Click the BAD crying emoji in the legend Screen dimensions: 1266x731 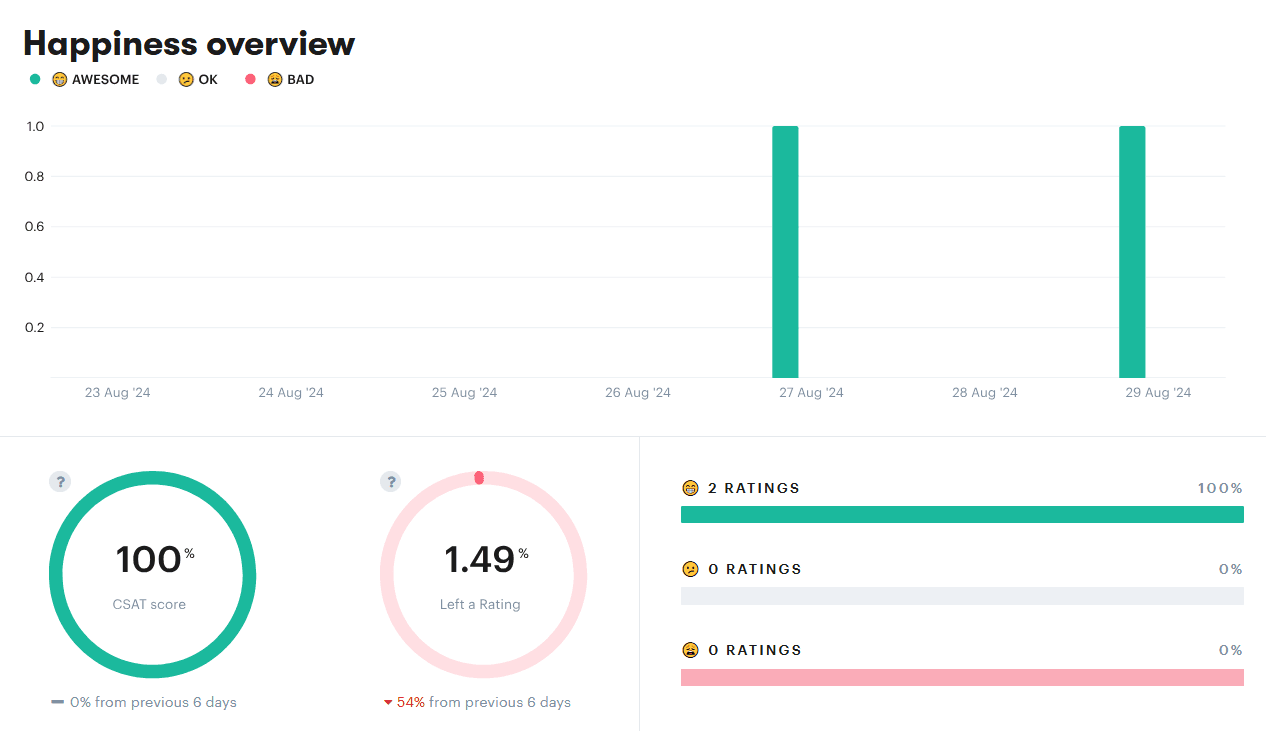(x=273, y=79)
